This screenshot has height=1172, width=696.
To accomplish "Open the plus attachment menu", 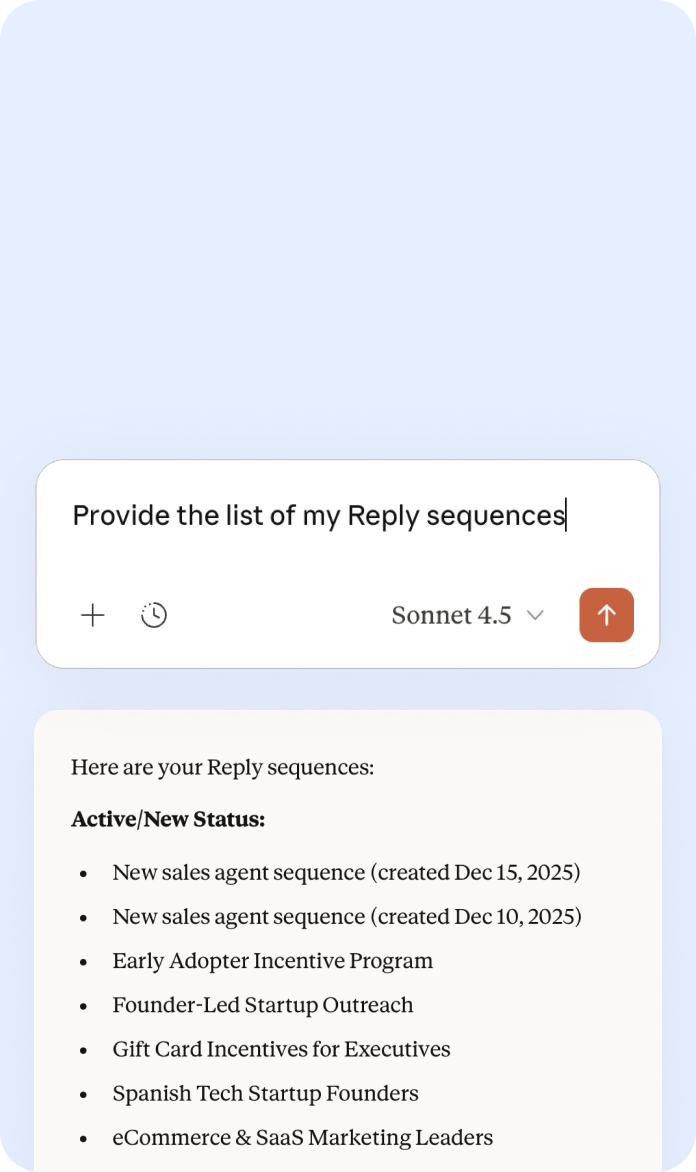I will point(93,615).
